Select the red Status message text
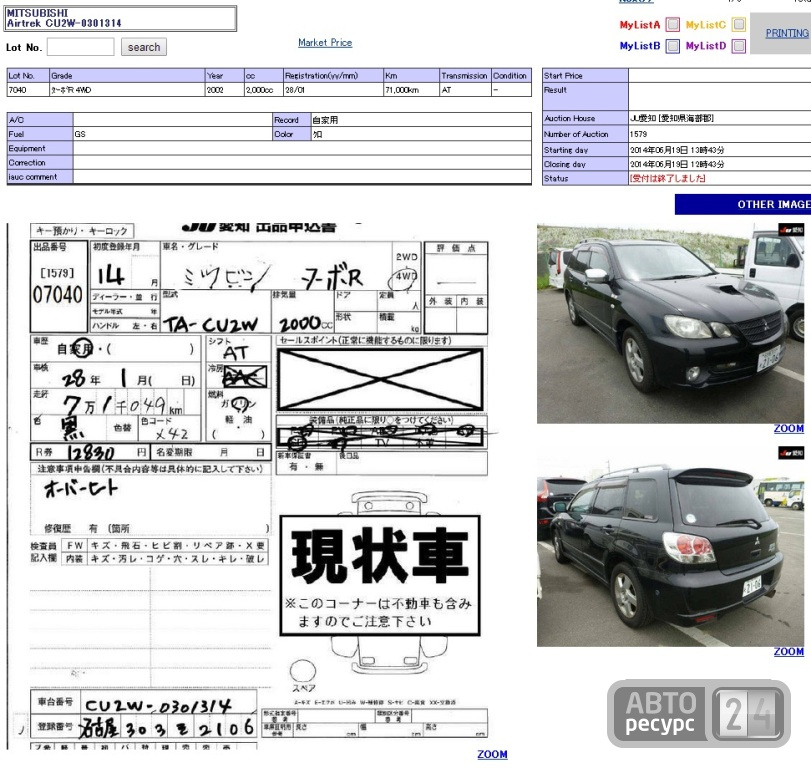 (x=667, y=178)
